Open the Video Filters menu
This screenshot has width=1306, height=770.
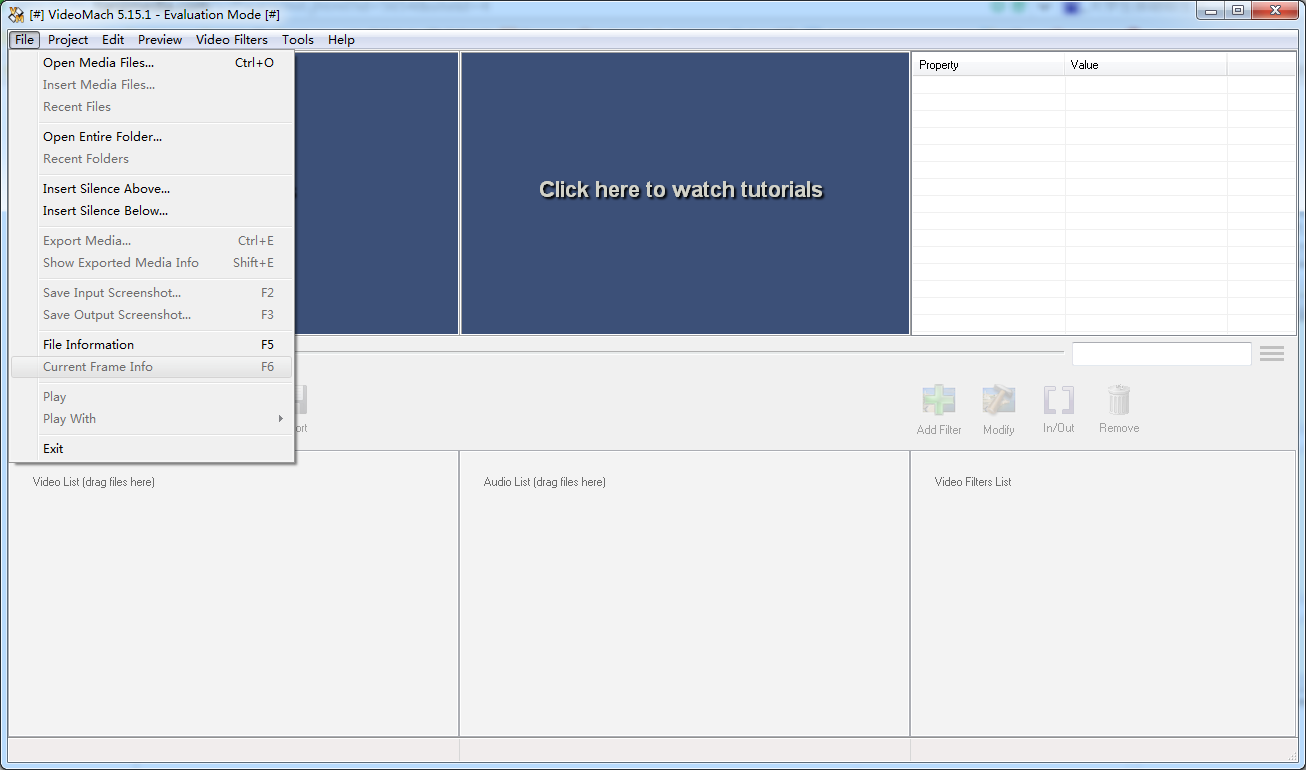(232, 40)
